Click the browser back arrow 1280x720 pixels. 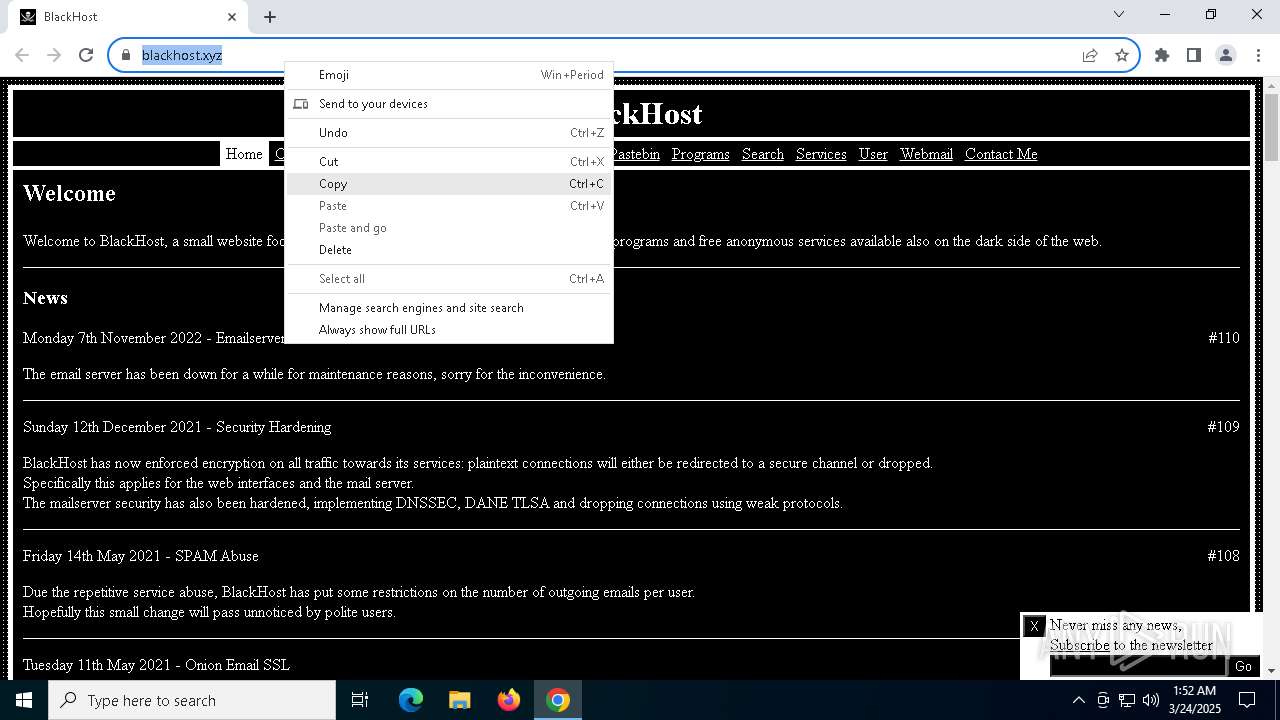(x=22, y=55)
